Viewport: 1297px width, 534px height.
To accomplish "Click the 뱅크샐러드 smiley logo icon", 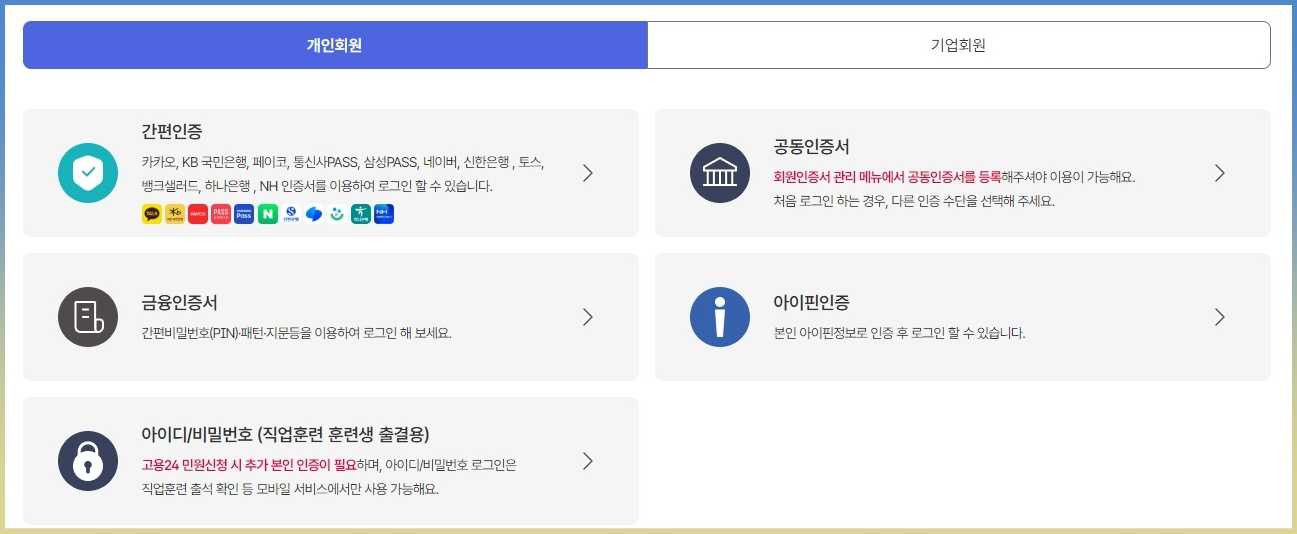I will (x=337, y=214).
